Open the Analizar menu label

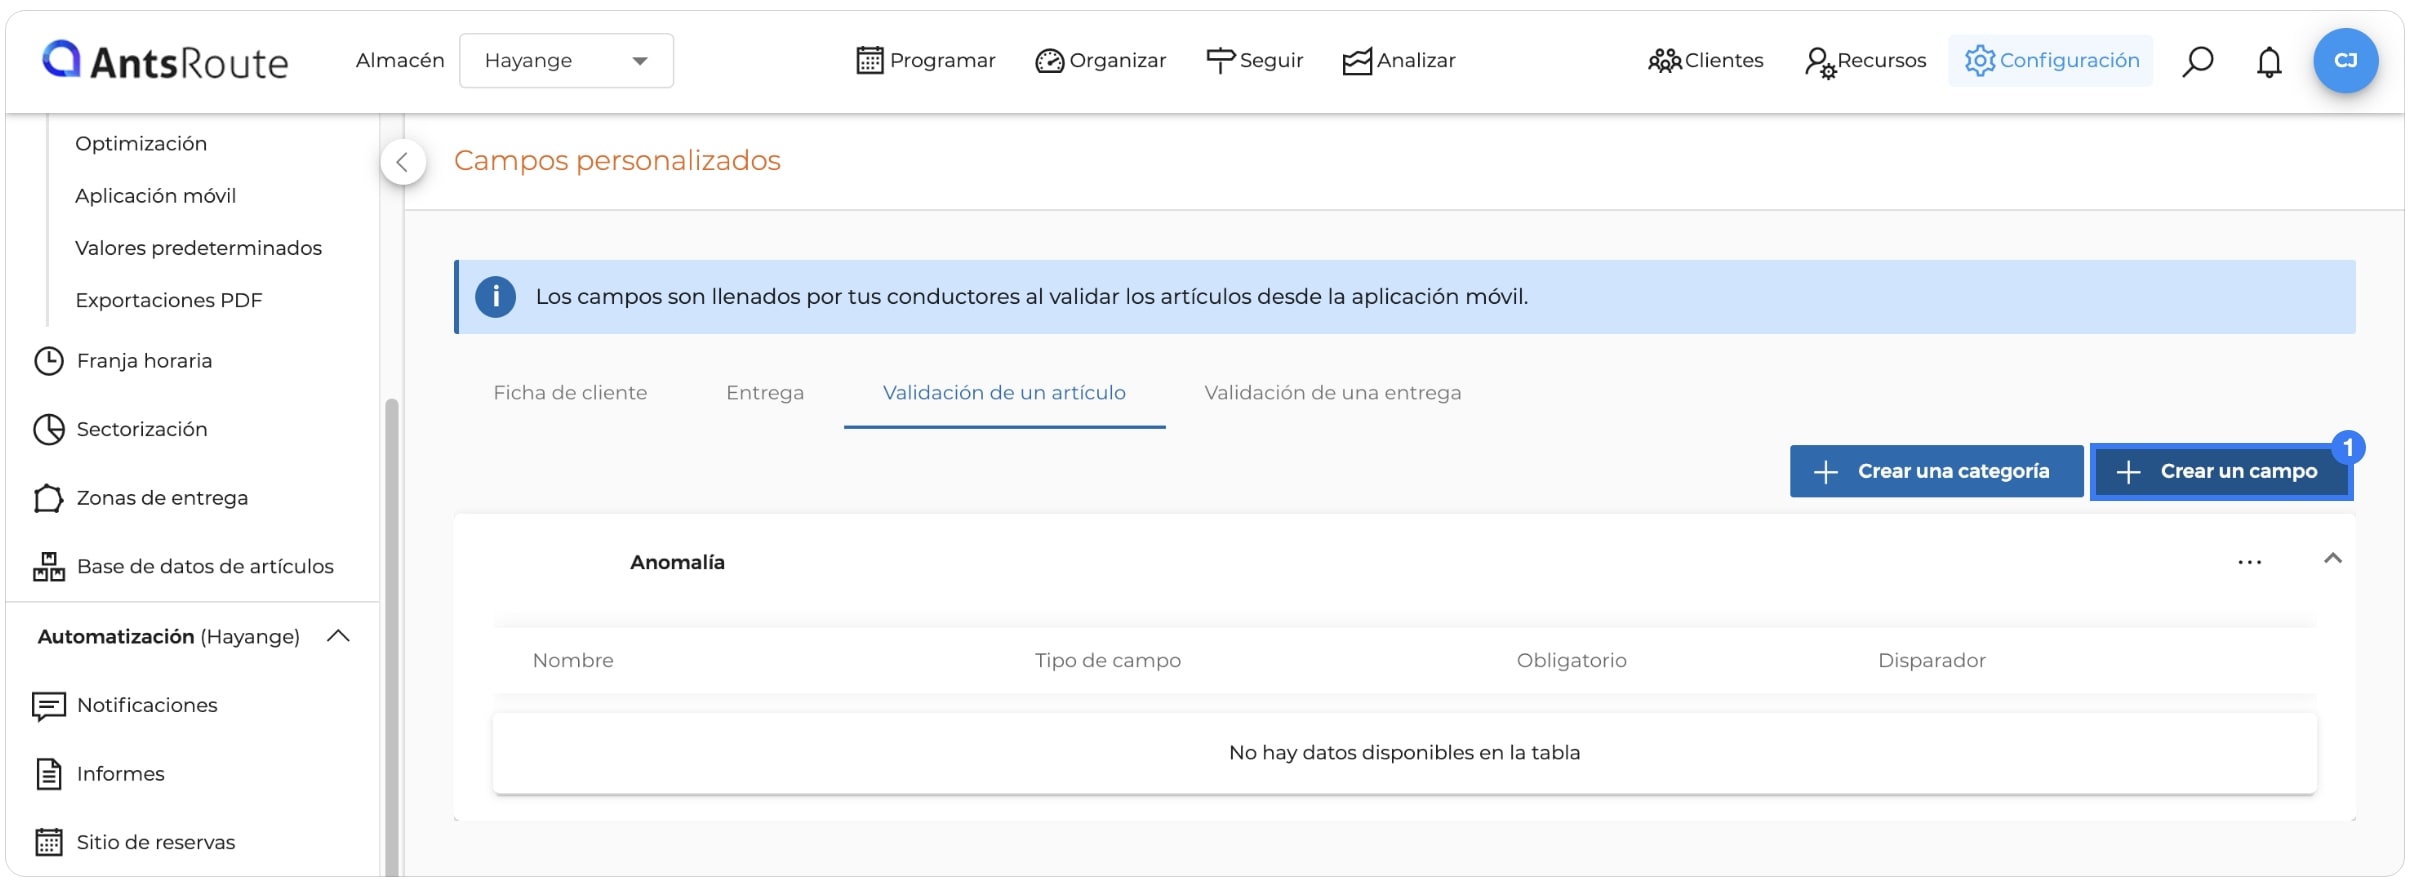click(x=1416, y=61)
